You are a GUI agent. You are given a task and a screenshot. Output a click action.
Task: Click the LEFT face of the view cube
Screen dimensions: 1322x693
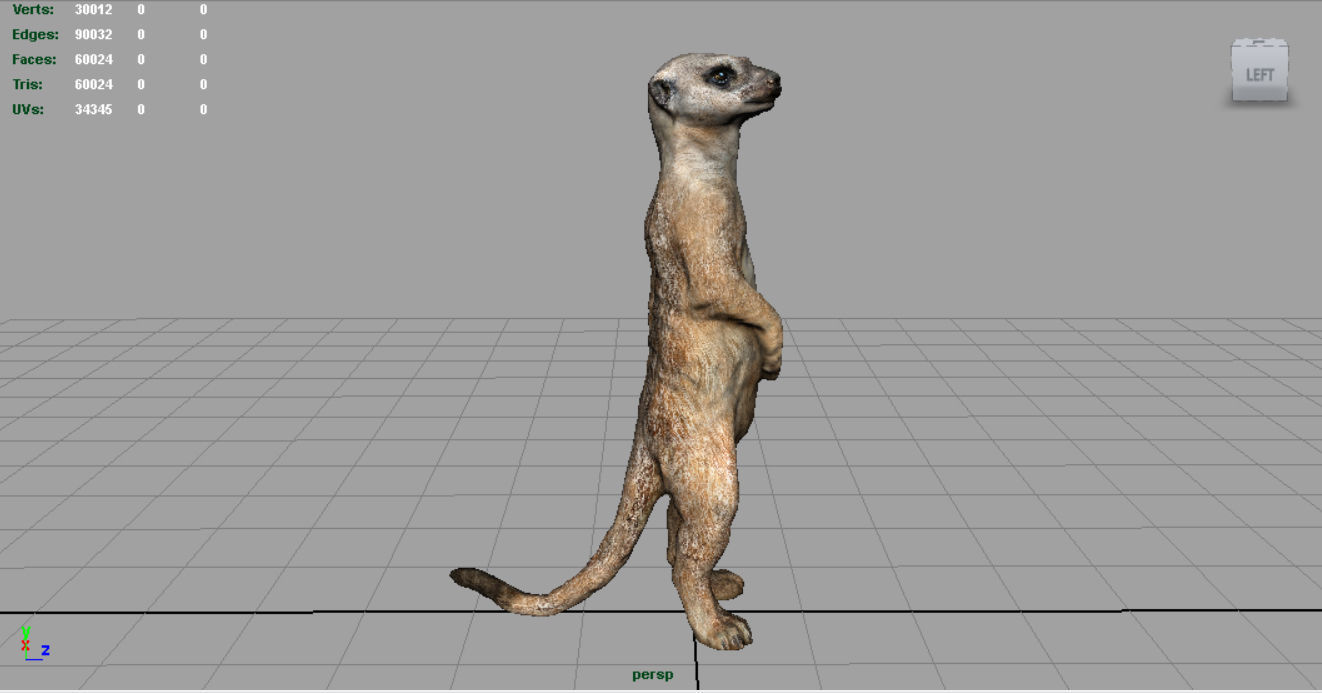1260,75
